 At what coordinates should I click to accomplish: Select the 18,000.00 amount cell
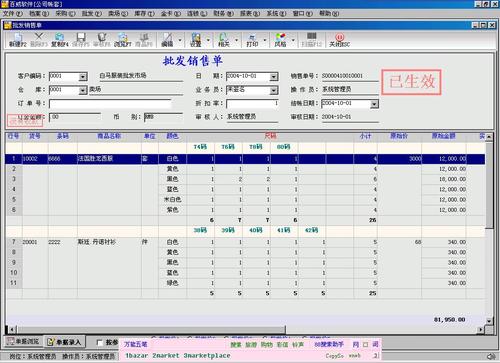click(x=444, y=179)
